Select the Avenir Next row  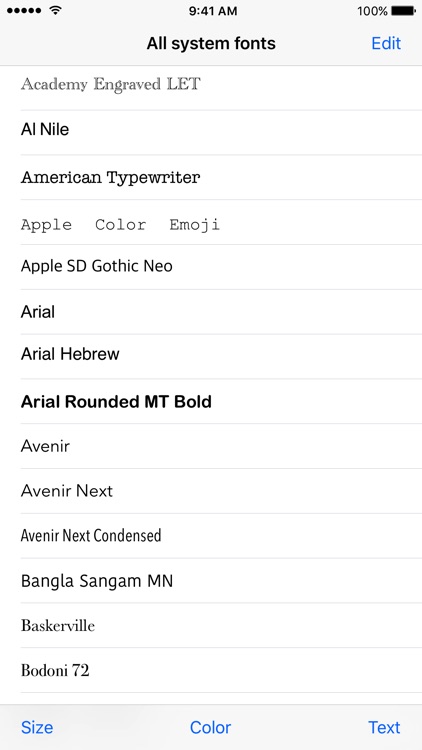(x=211, y=491)
